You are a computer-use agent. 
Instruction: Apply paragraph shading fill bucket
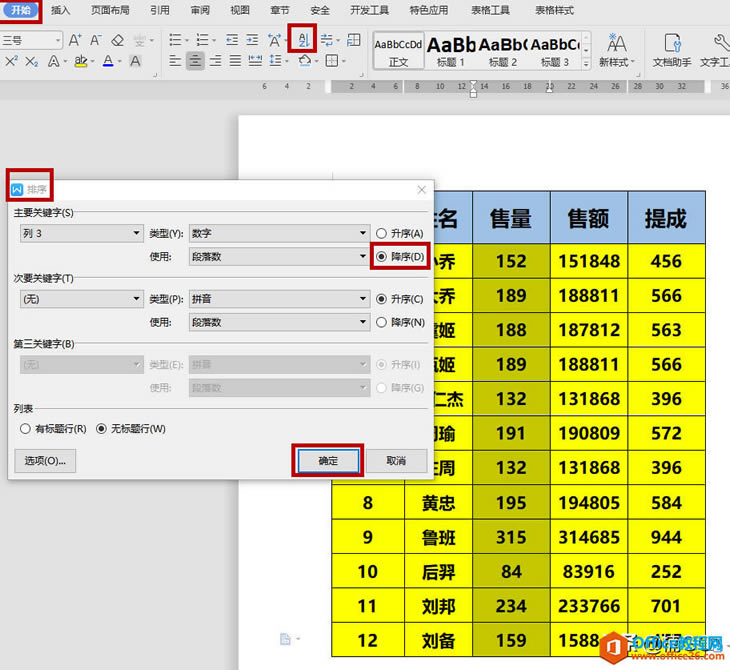(x=304, y=61)
